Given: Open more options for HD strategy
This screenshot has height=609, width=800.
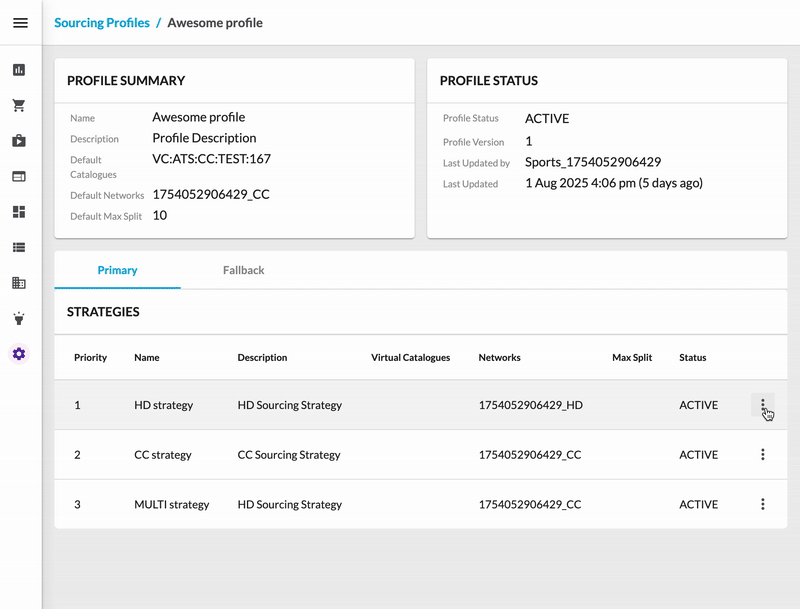Looking at the screenshot, I should pos(762,405).
